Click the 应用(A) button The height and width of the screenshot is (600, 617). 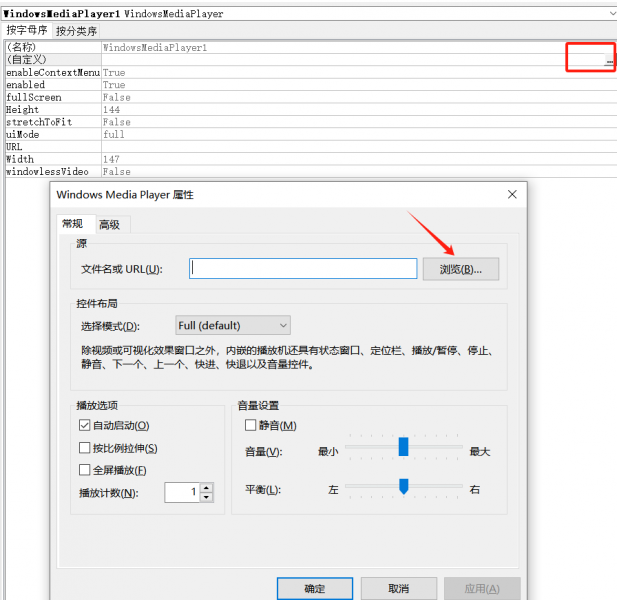coord(482,589)
